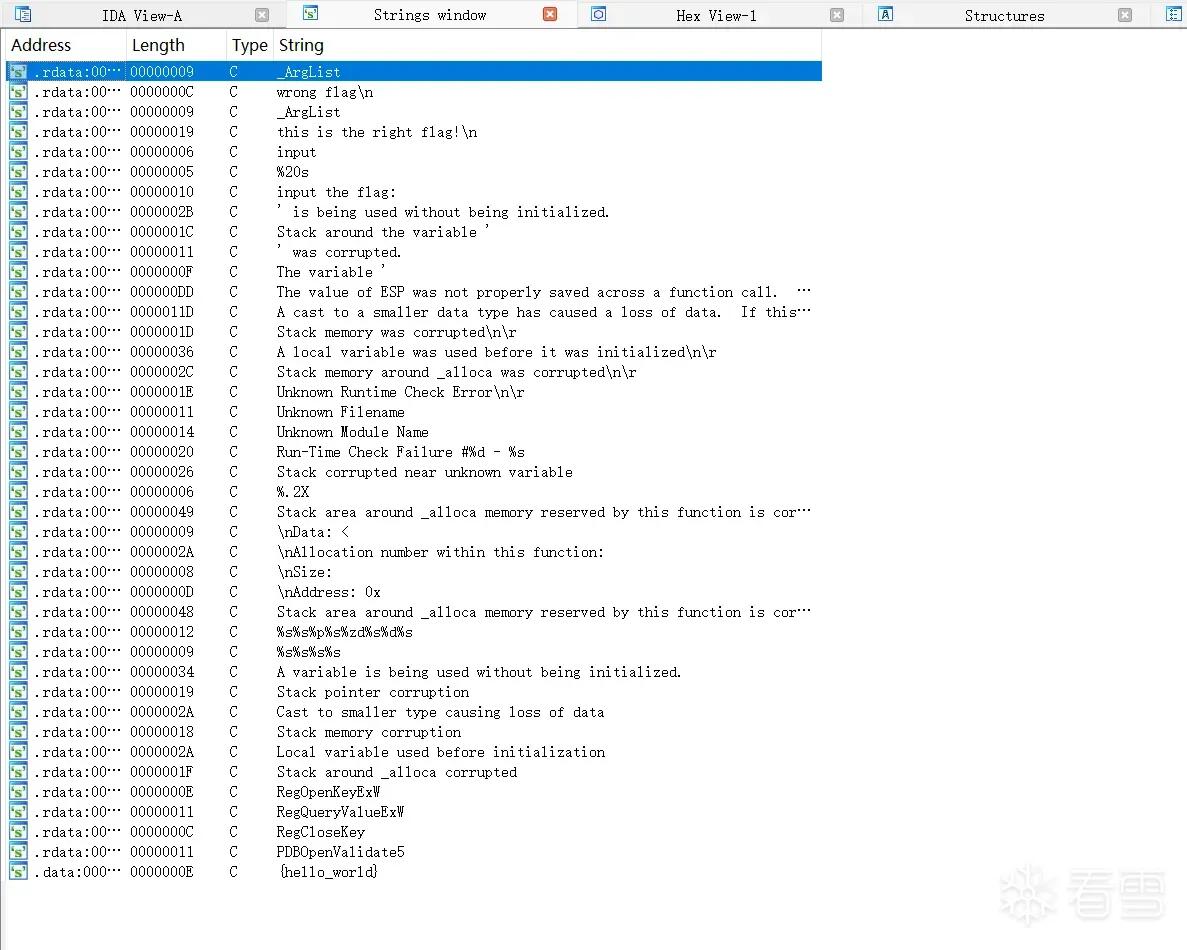Select the 'RegCloseKey' string
This screenshot has width=1187, height=950.
321,832
